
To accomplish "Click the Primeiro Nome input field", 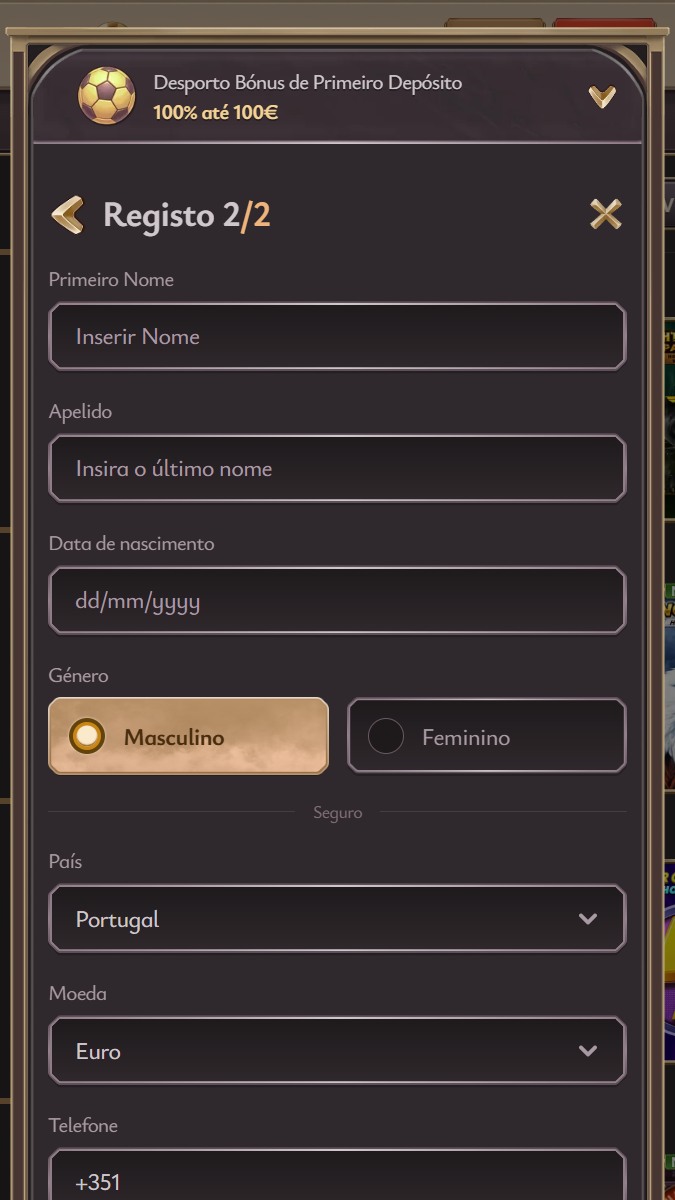I will point(337,337).
